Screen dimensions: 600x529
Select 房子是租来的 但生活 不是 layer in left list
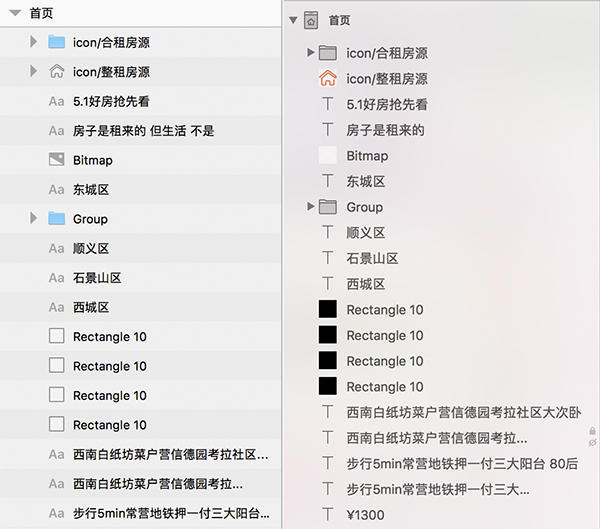pyautogui.click(x=143, y=131)
